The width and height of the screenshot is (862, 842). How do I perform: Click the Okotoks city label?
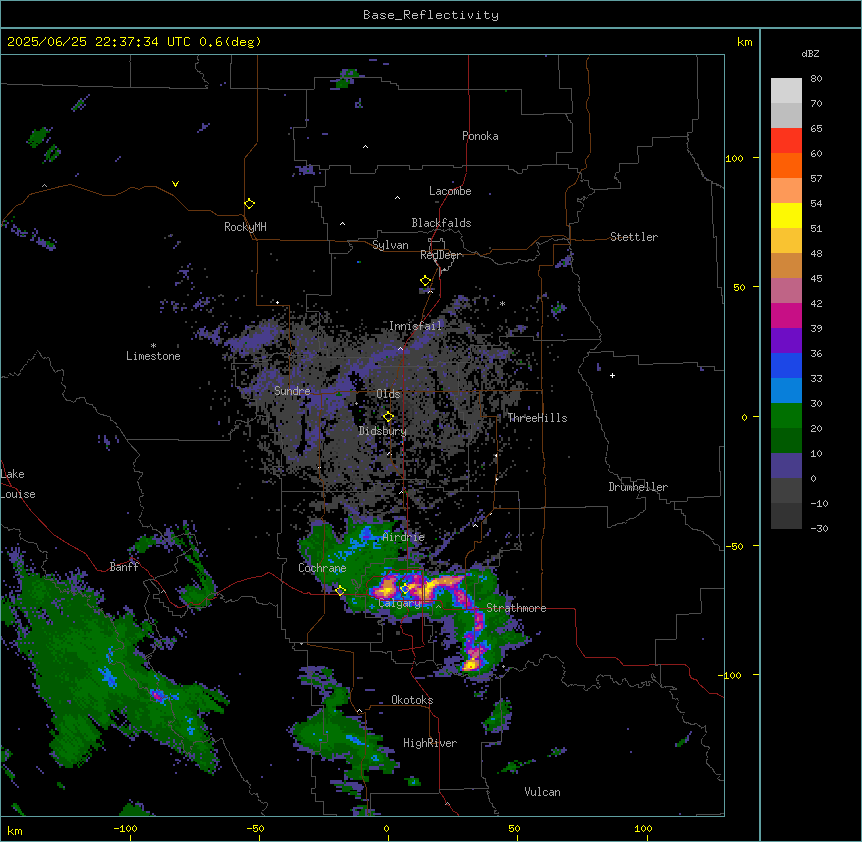tap(412, 700)
